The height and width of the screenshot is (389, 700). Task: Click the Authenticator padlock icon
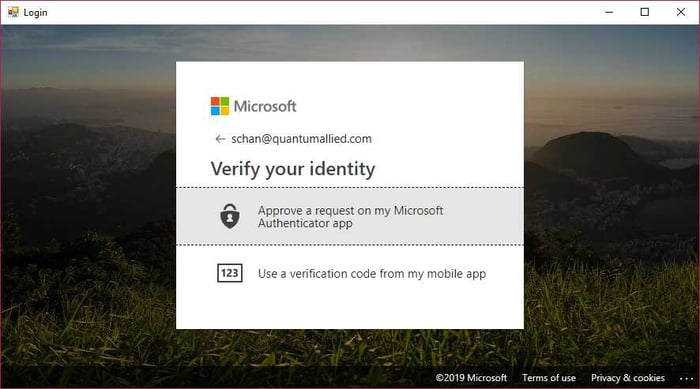pyautogui.click(x=230, y=217)
